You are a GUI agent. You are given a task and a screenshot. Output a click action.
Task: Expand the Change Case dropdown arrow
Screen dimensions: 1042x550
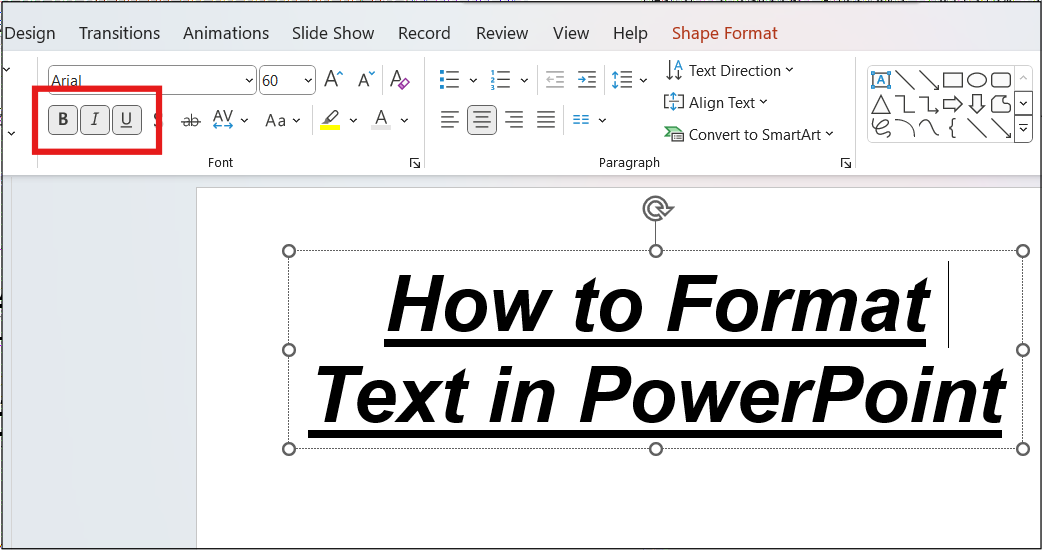(296, 120)
